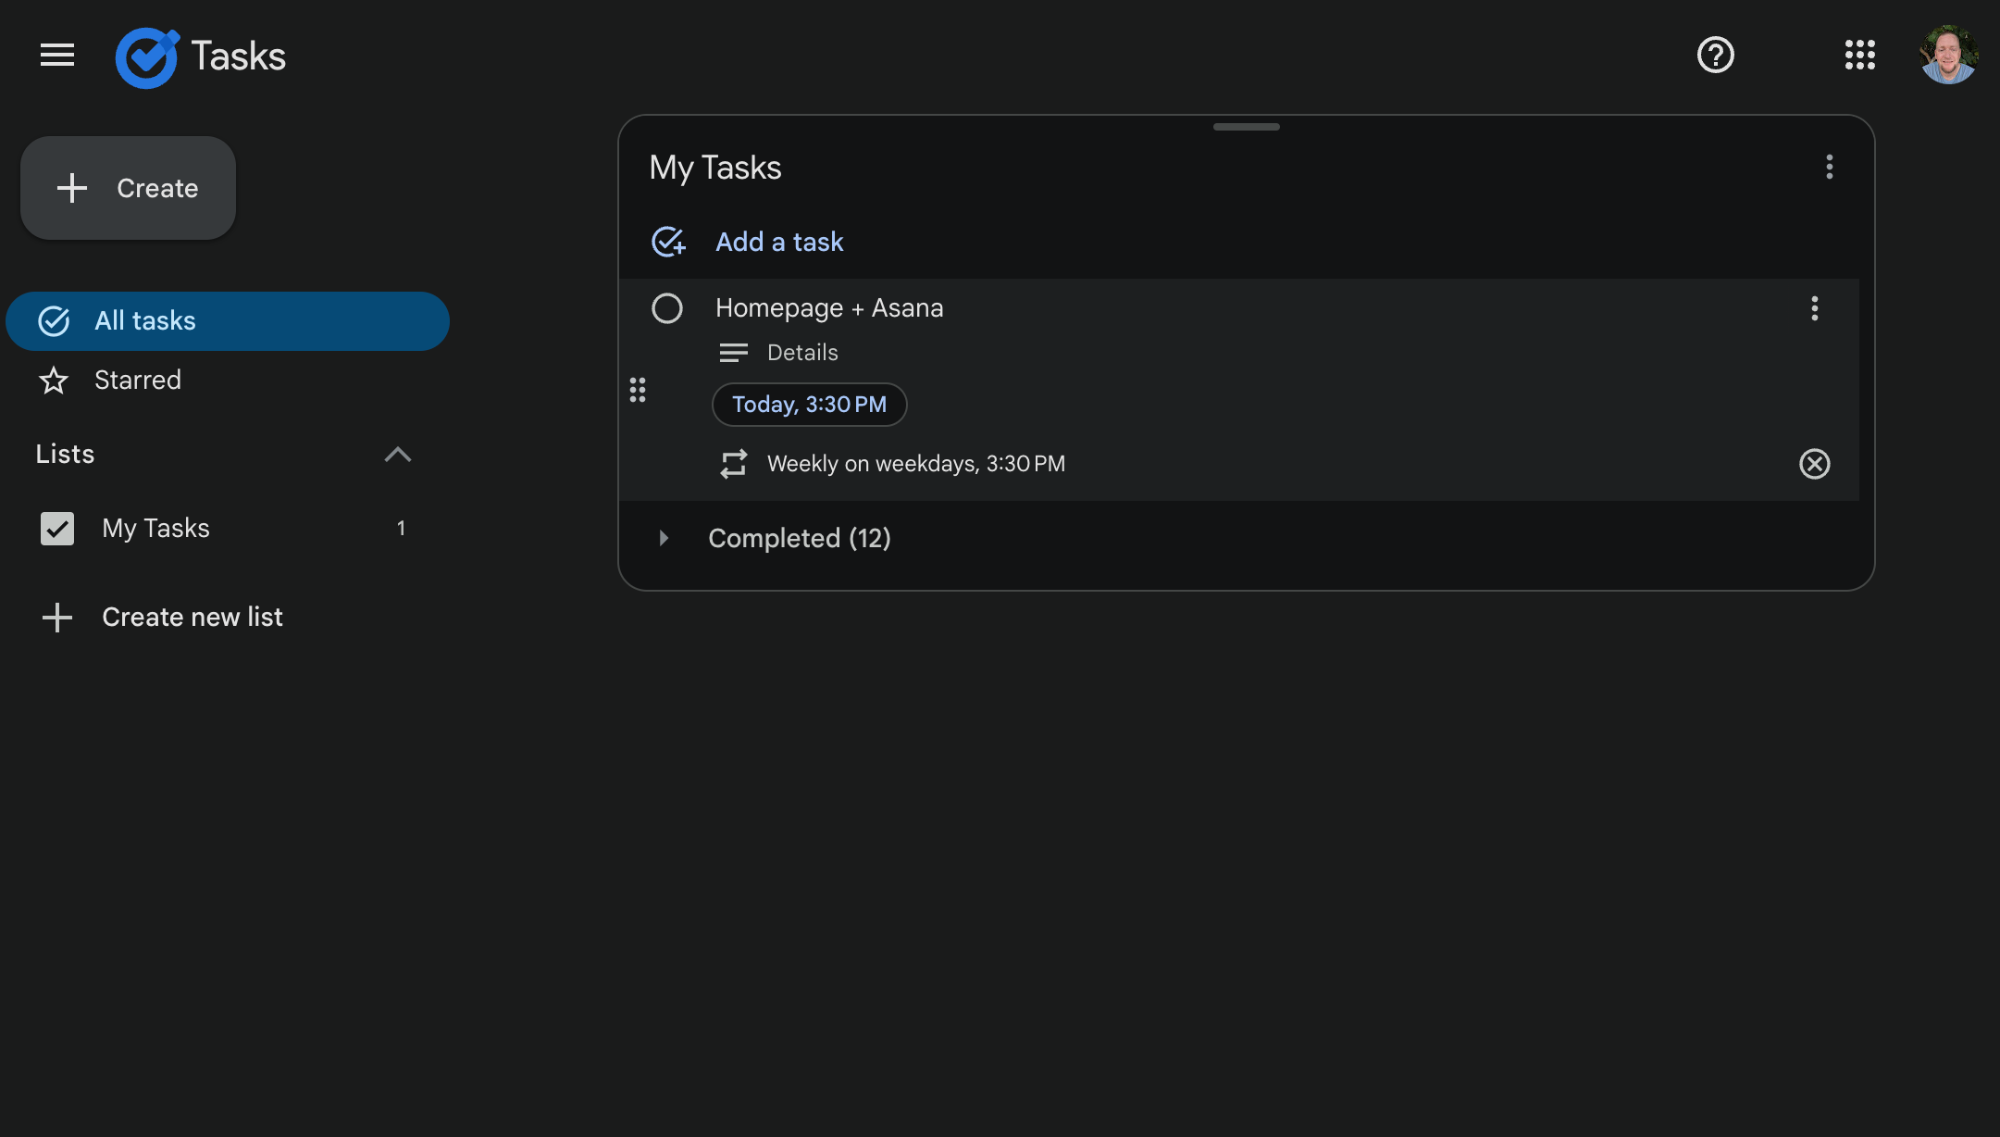Open the hamburger navigation menu
This screenshot has height=1137, width=2000.
pyautogui.click(x=57, y=55)
